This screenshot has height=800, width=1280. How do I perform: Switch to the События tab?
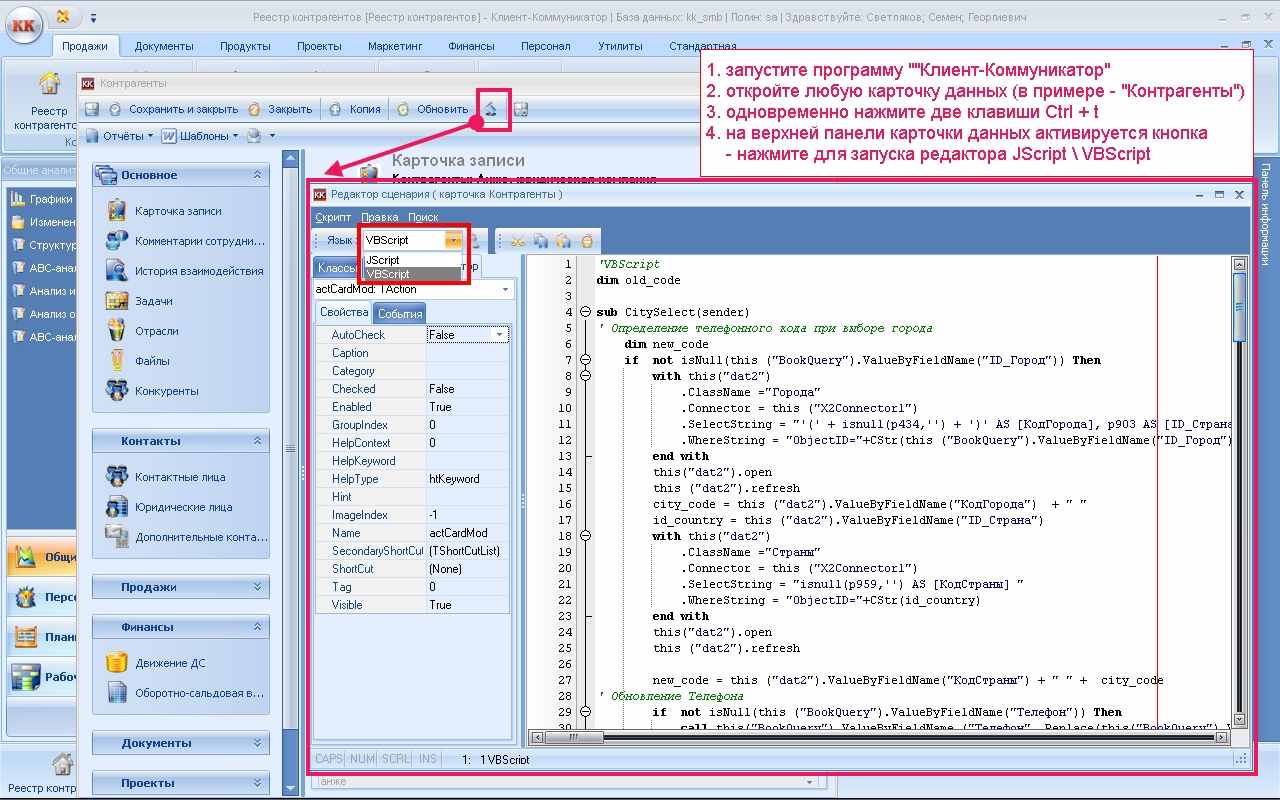(x=400, y=313)
